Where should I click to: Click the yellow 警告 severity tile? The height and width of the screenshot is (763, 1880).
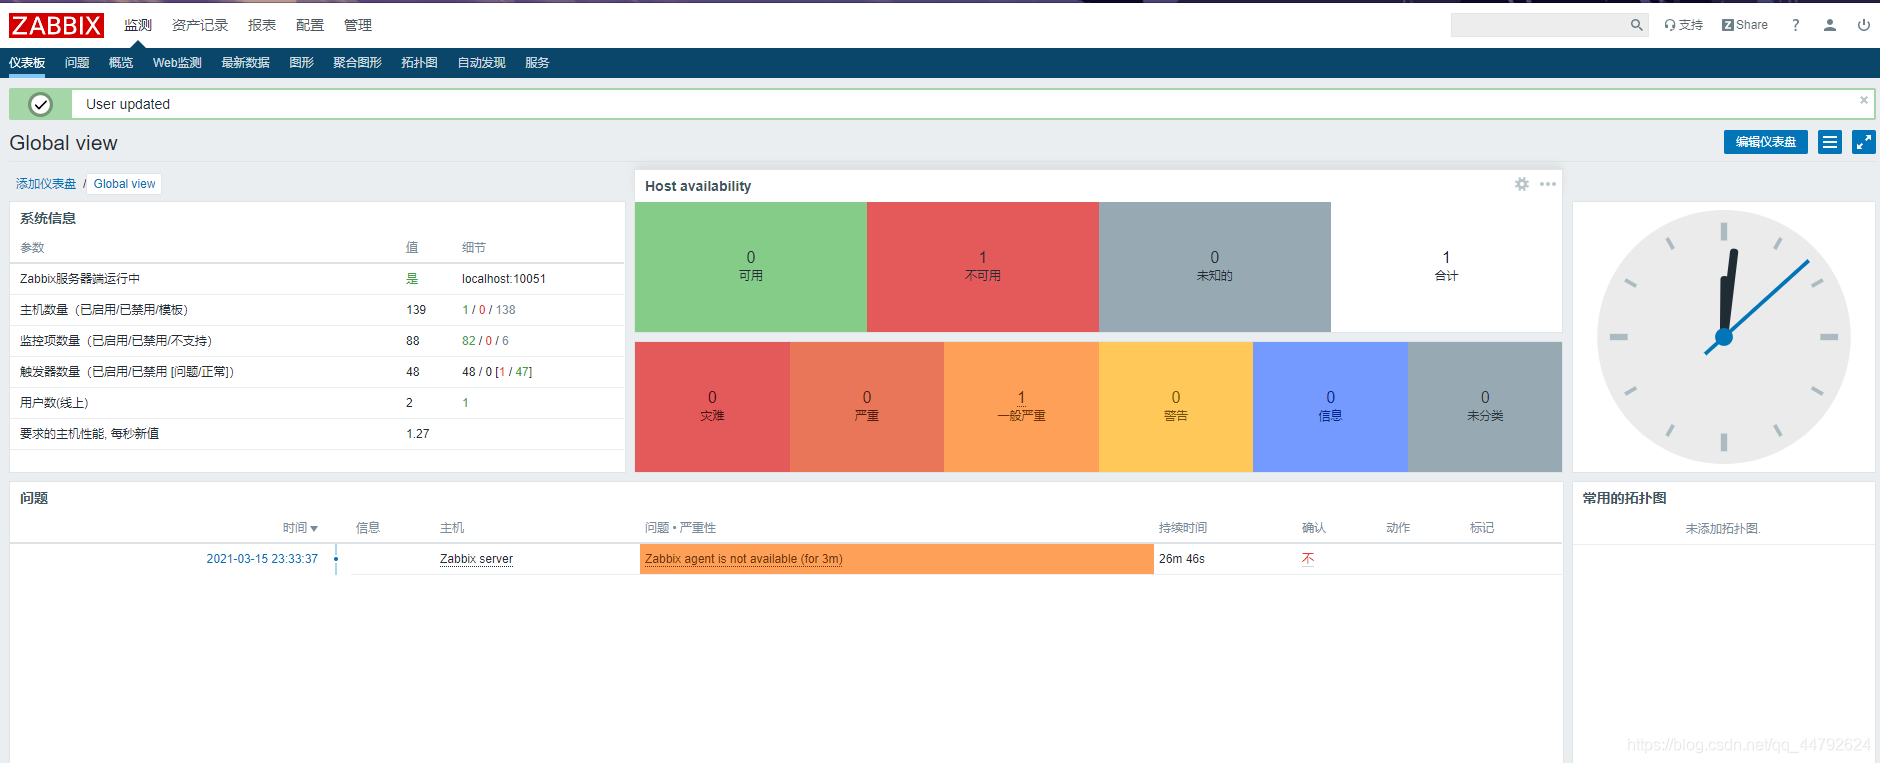coord(1176,407)
